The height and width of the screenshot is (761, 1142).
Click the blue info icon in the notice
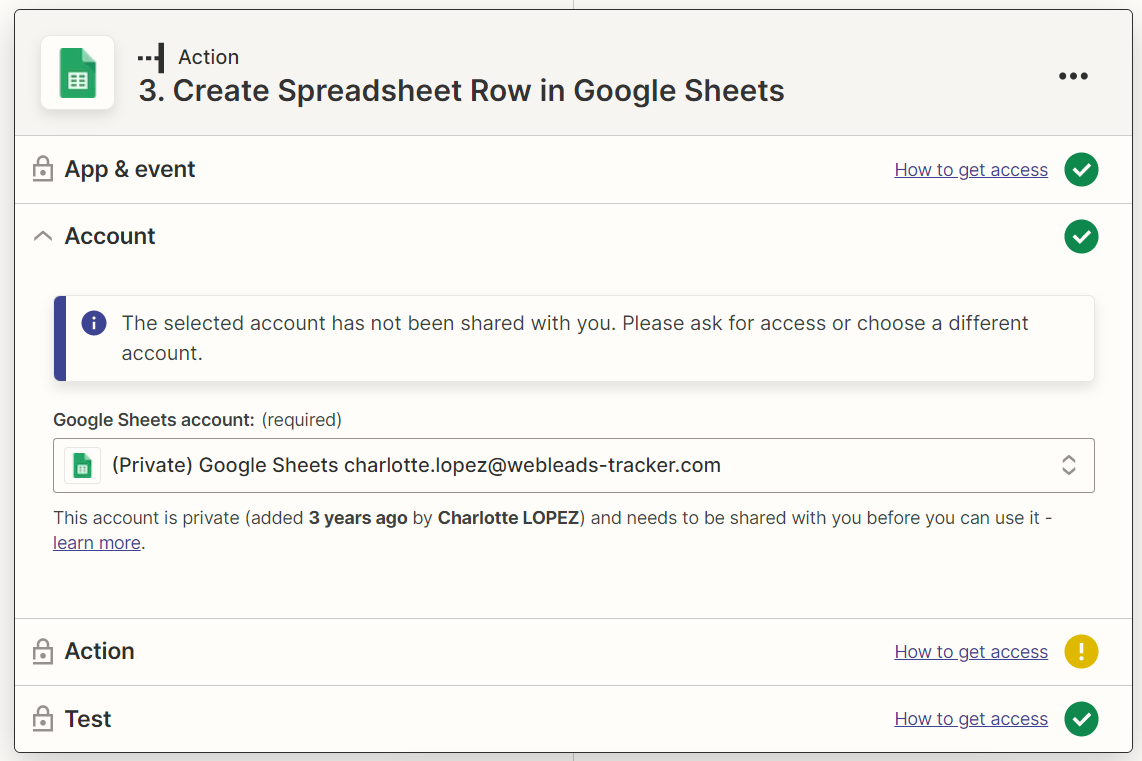94,323
